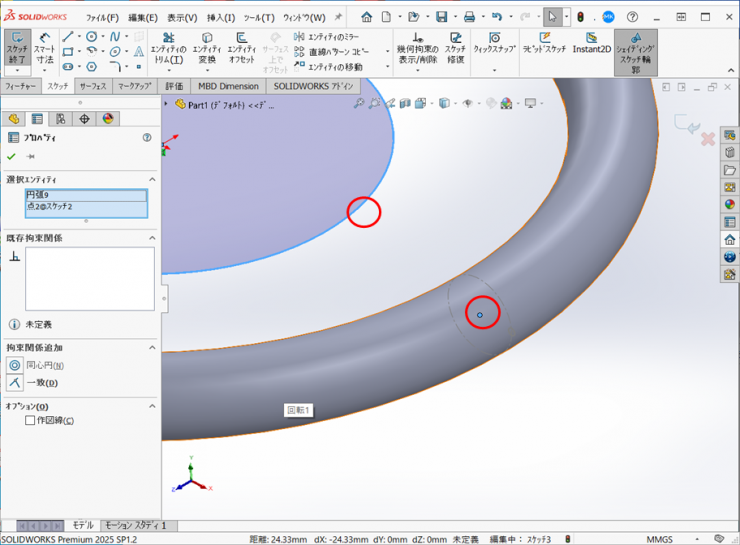Enable the 作図線 checkbox

click(30, 421)
